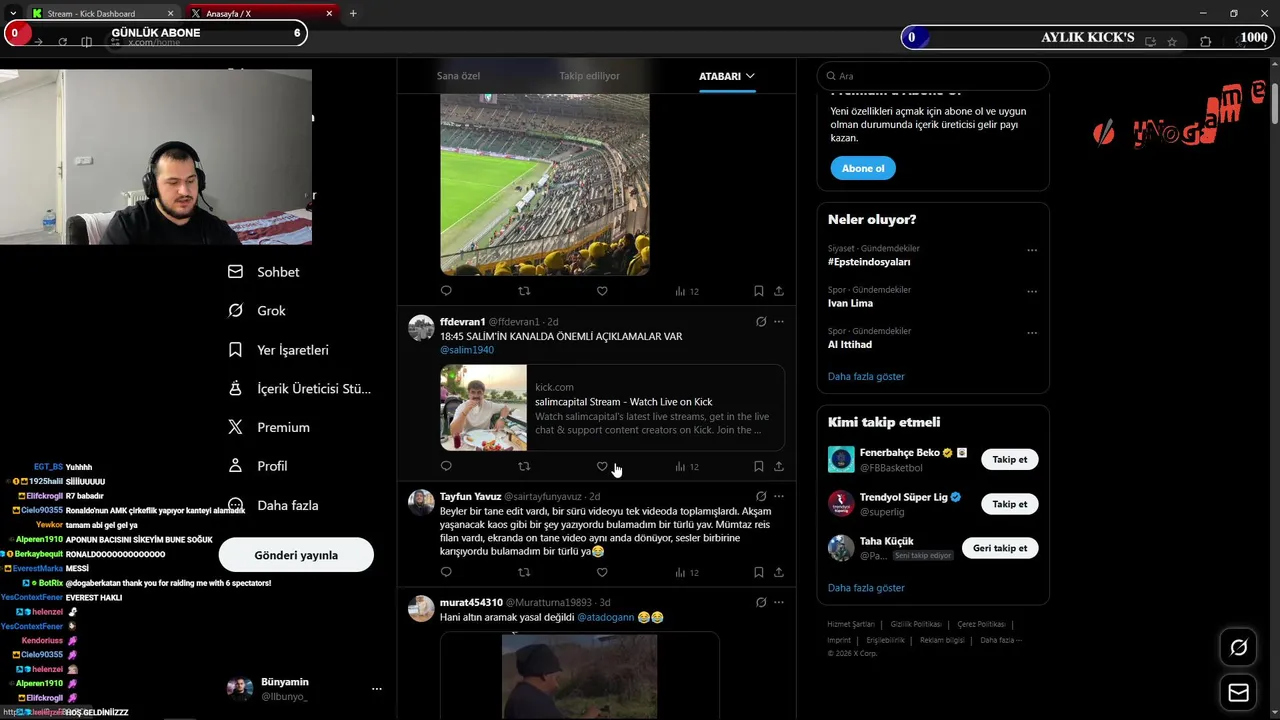Open more options for Ivan Lima trend
Viewport: 1280px width, 720px height.
tap(1032, 292)
